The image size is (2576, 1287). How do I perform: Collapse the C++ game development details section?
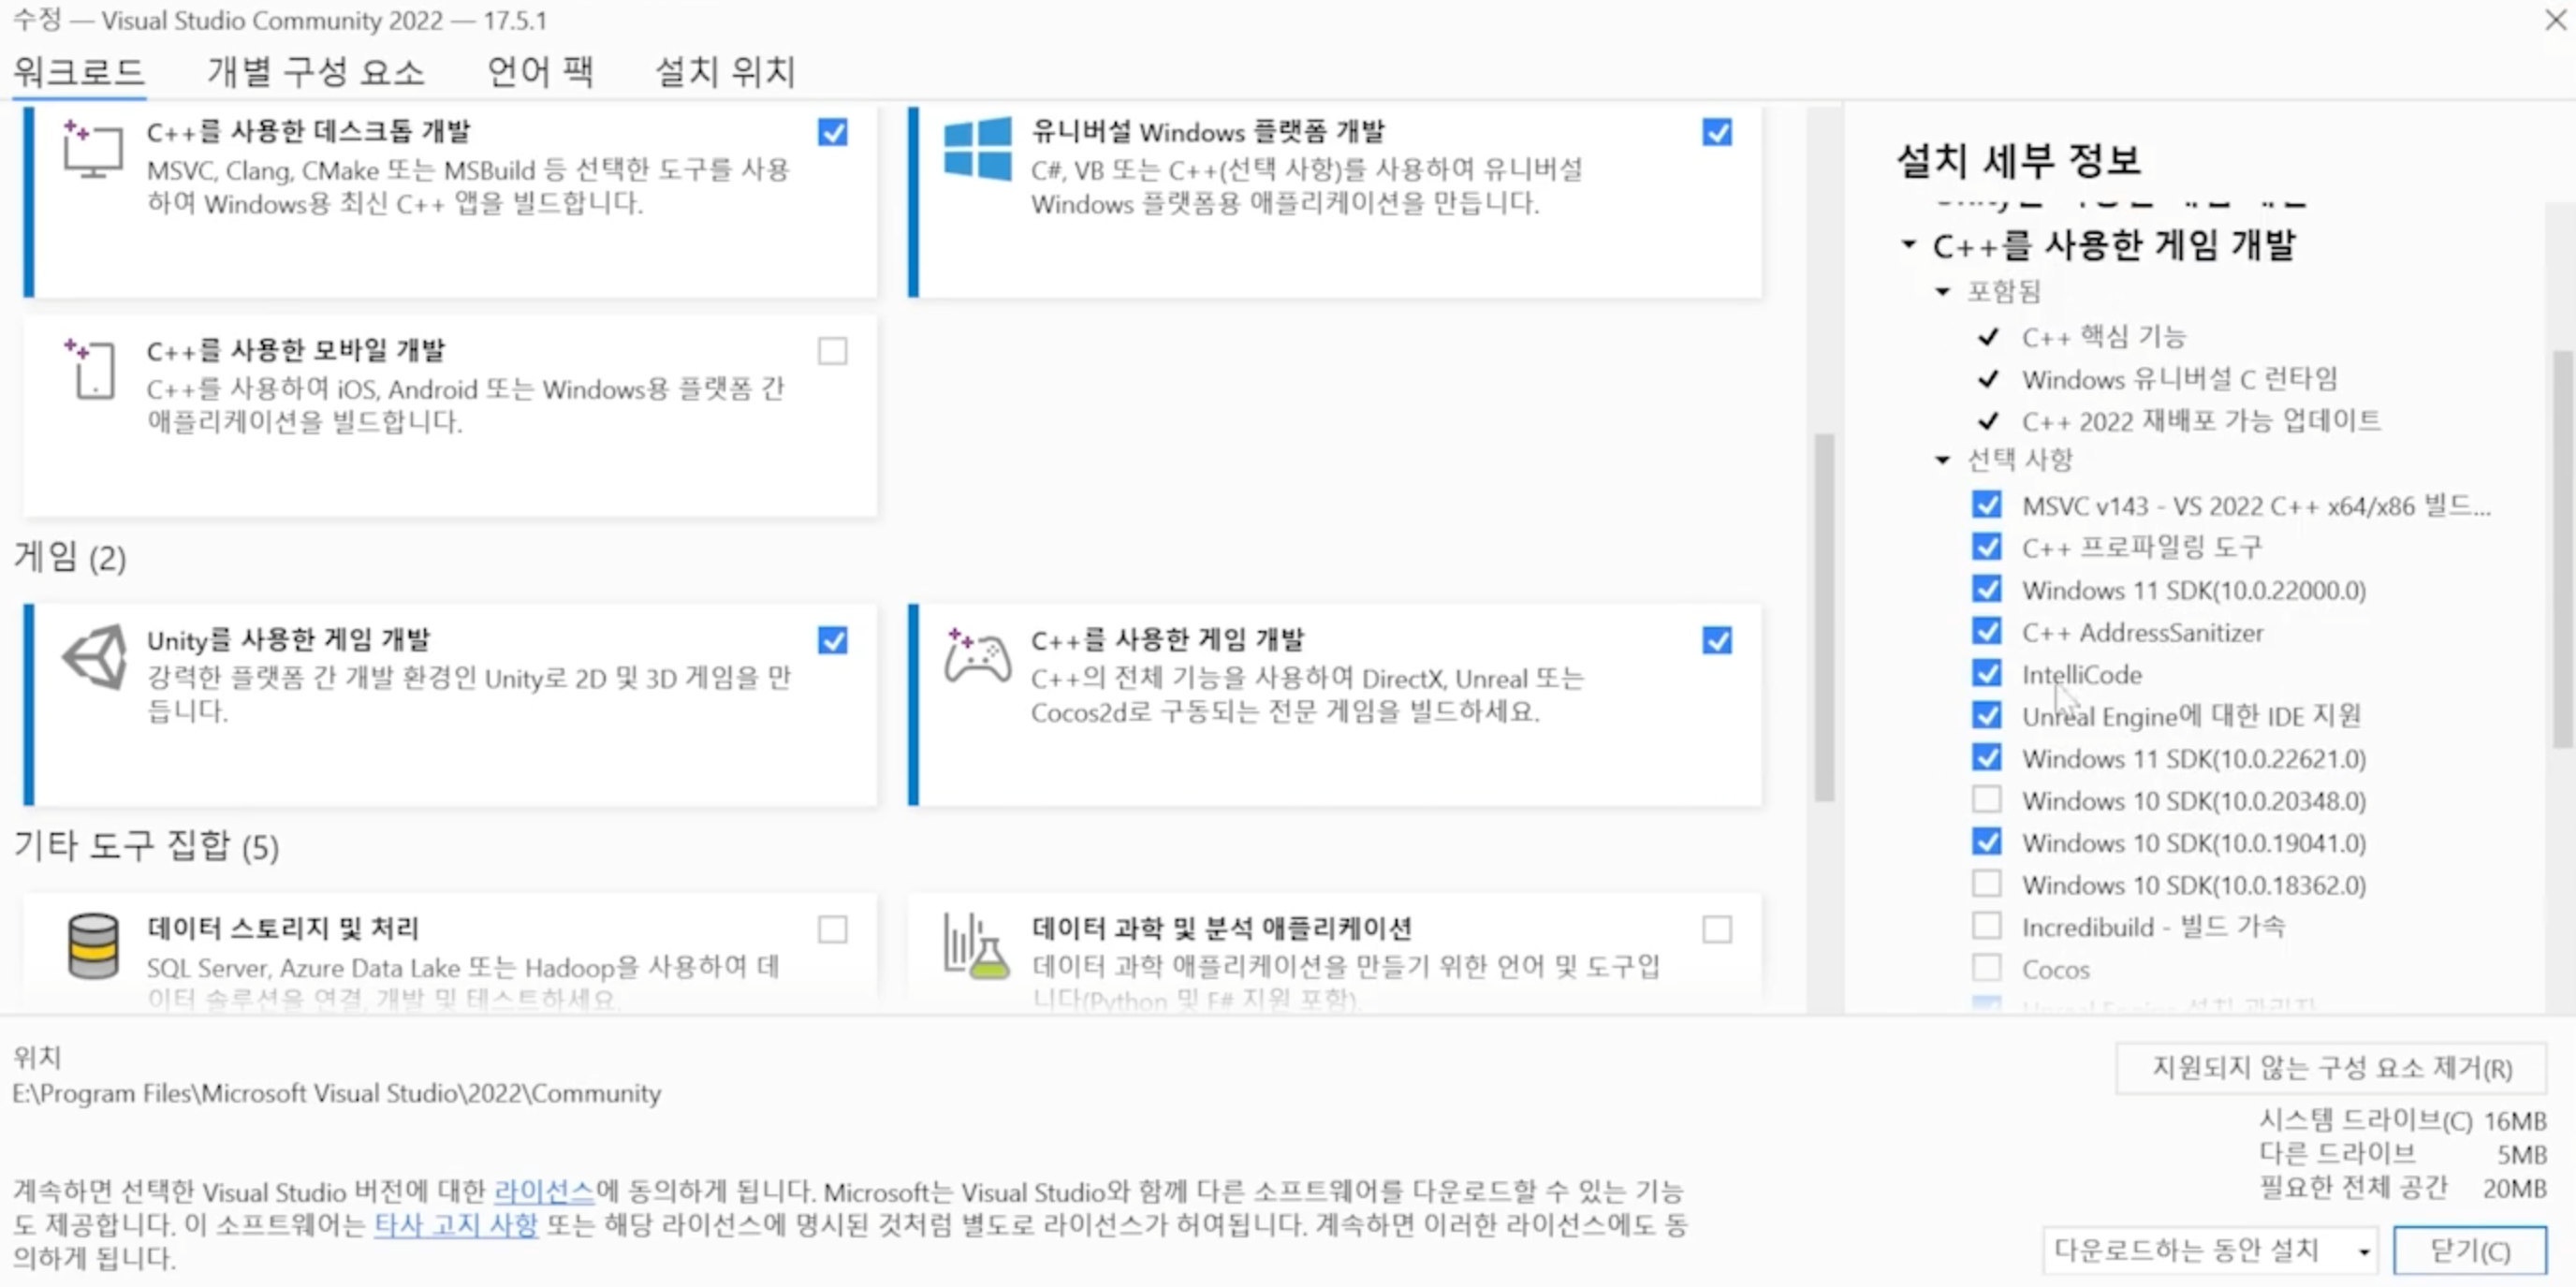coord(1908,245)
